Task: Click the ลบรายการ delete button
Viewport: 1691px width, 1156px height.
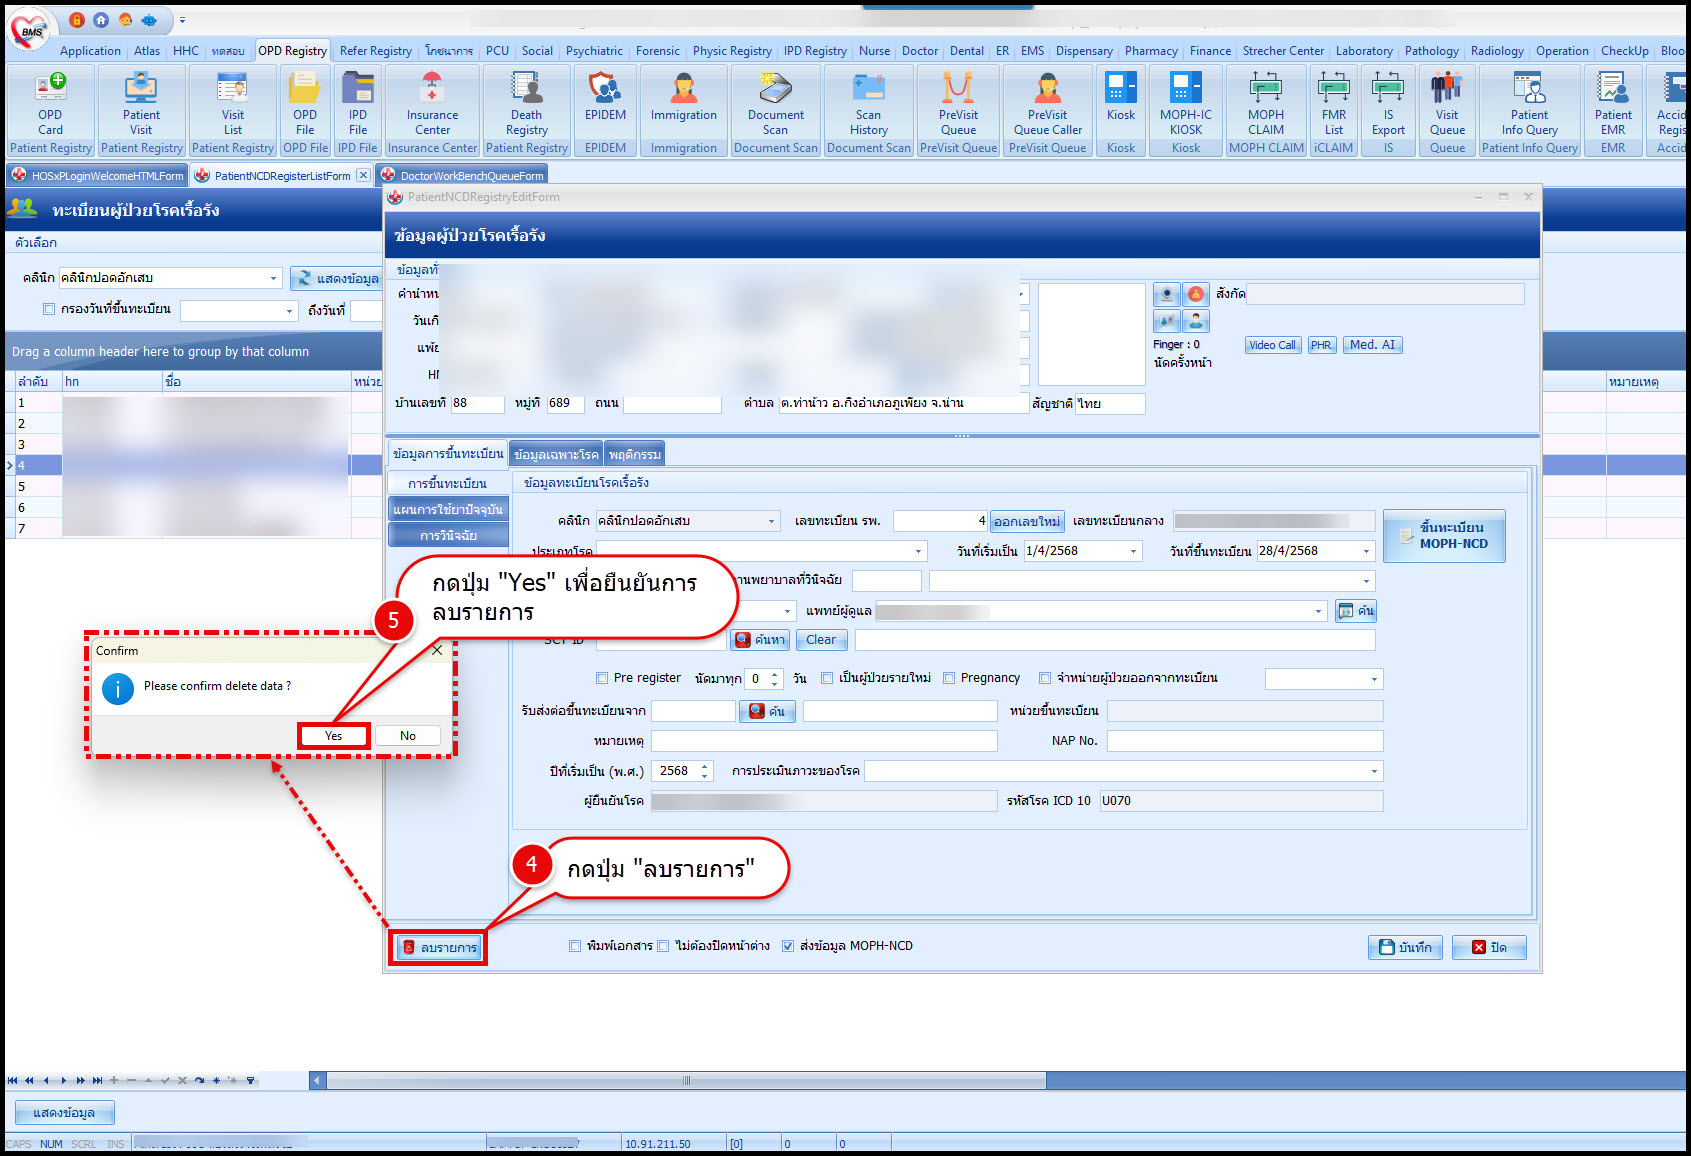Action: click(x=439, y=947)
